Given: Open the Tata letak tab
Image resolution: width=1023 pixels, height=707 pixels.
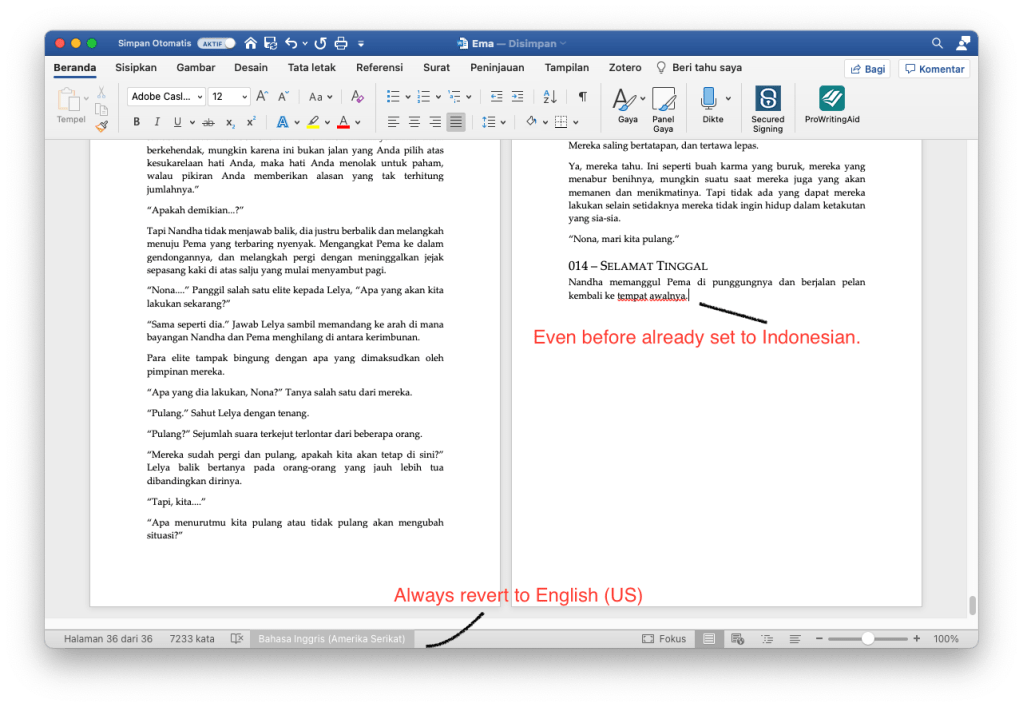Looking at the screenshot, I should point(312,68).
